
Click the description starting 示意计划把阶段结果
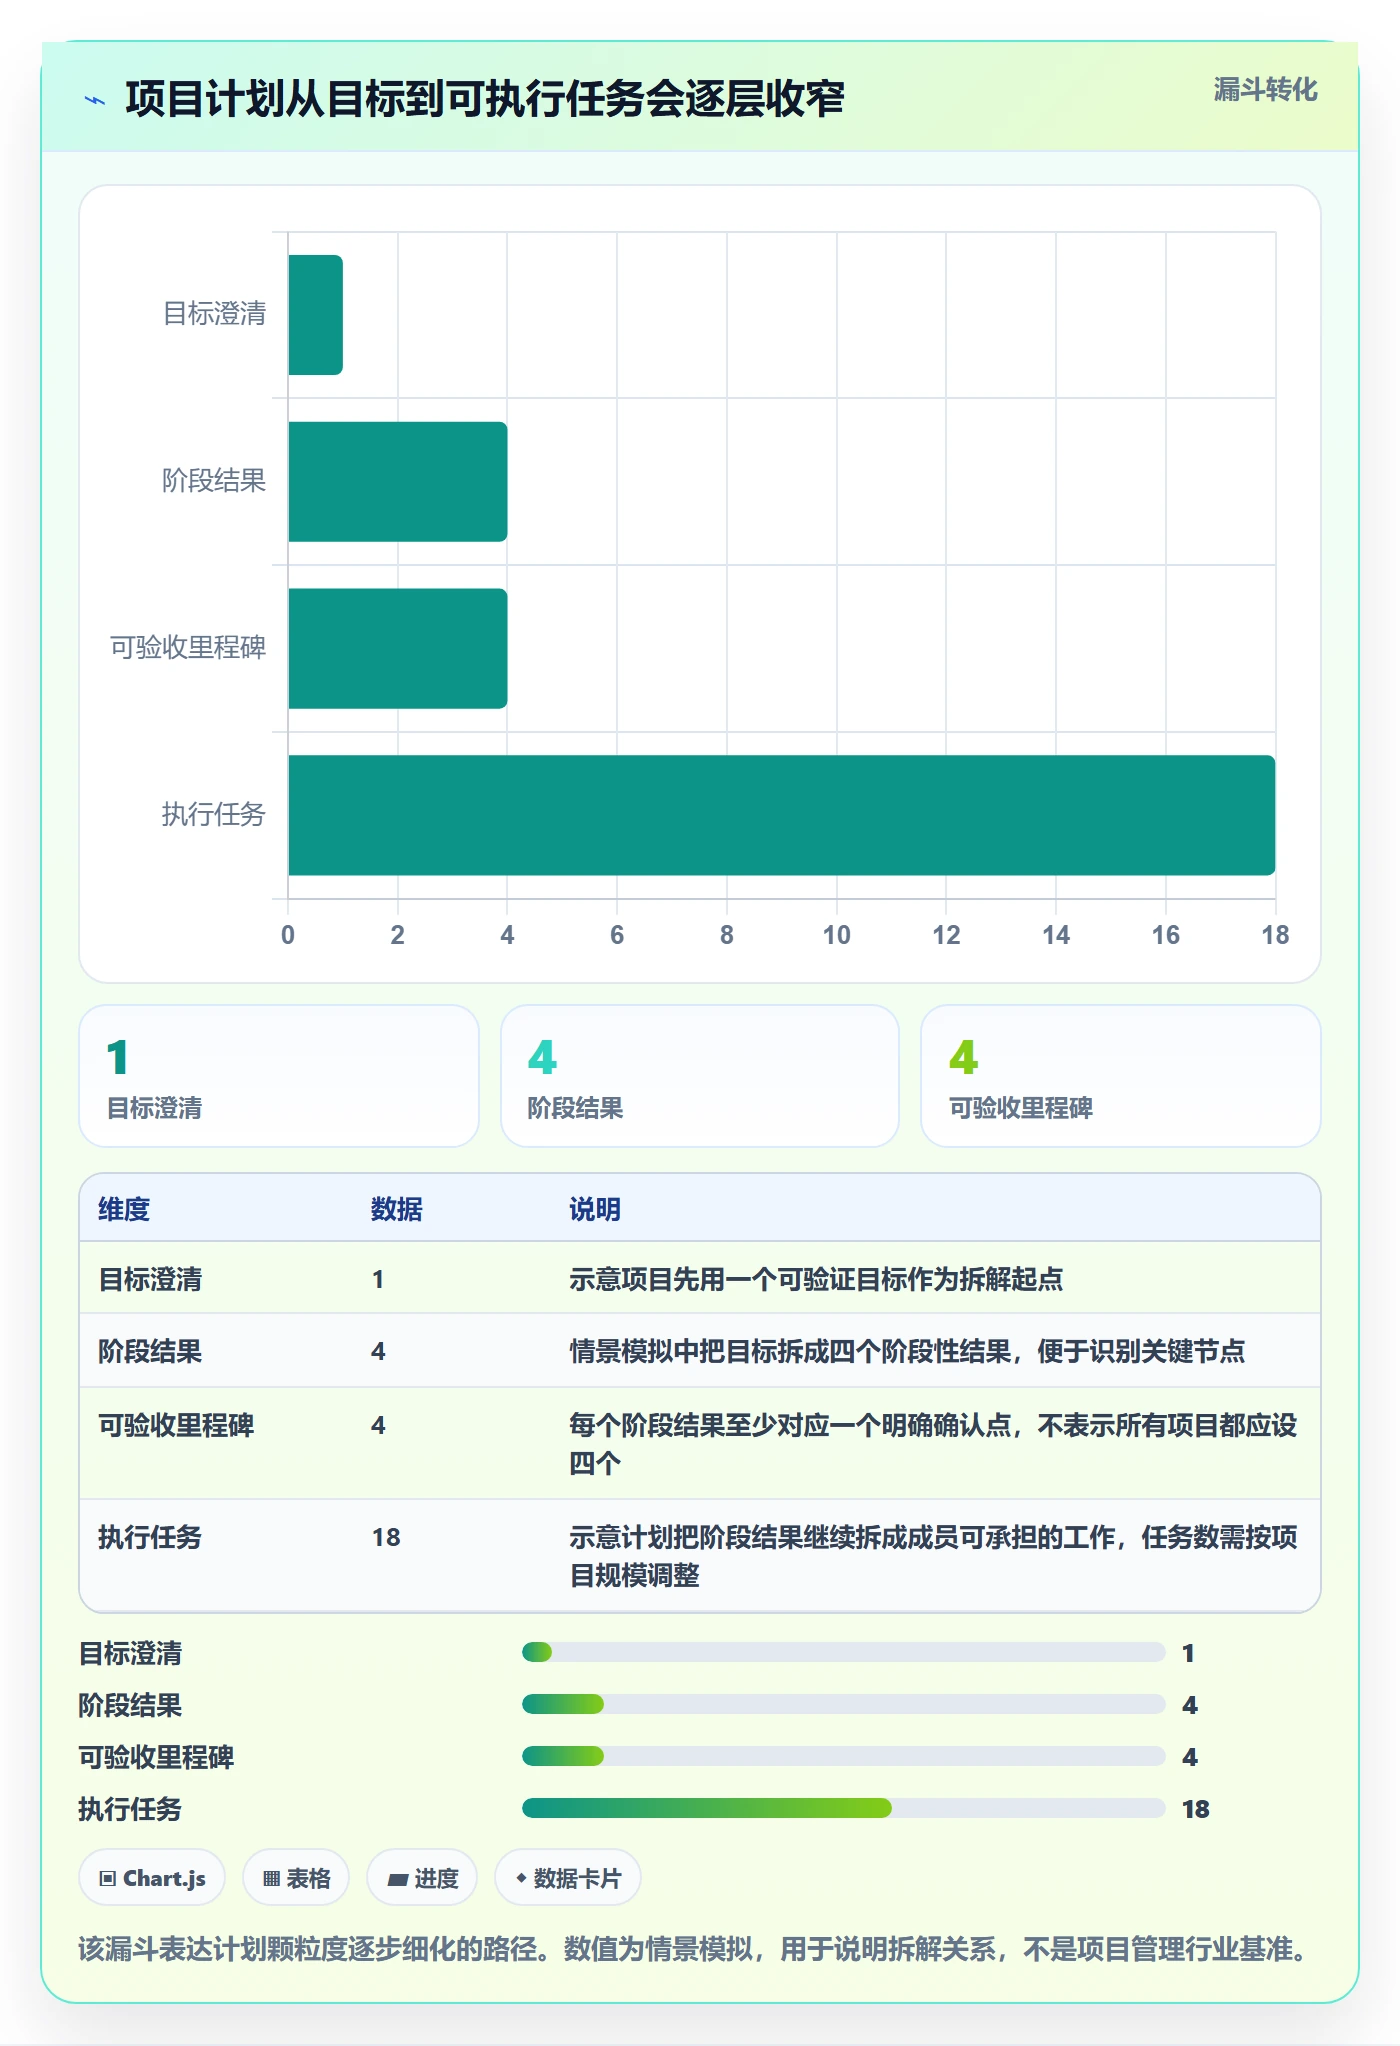coord(933,1556)
